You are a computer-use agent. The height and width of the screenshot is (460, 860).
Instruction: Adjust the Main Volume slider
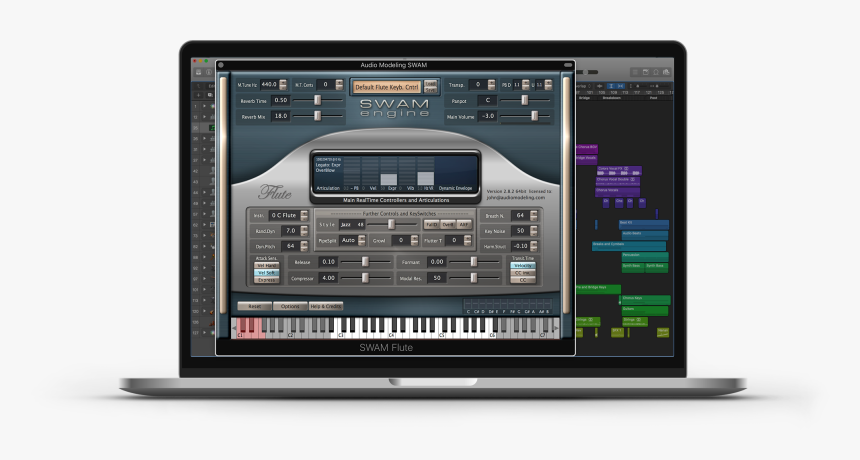click(x=525, y=116)
